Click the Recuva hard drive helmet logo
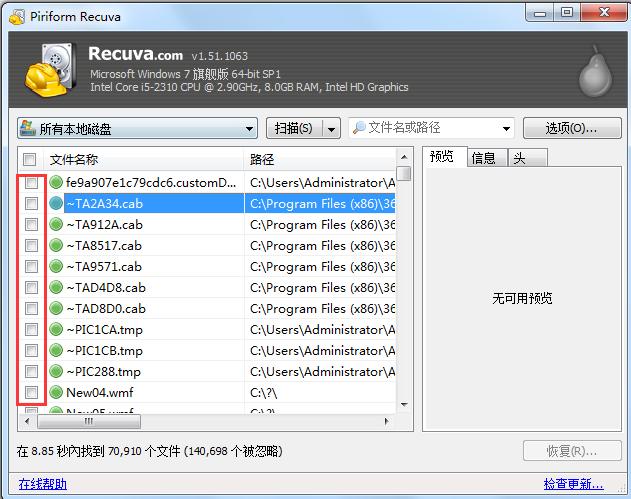The height and width of the screenshot is (499, 631). 51,70
